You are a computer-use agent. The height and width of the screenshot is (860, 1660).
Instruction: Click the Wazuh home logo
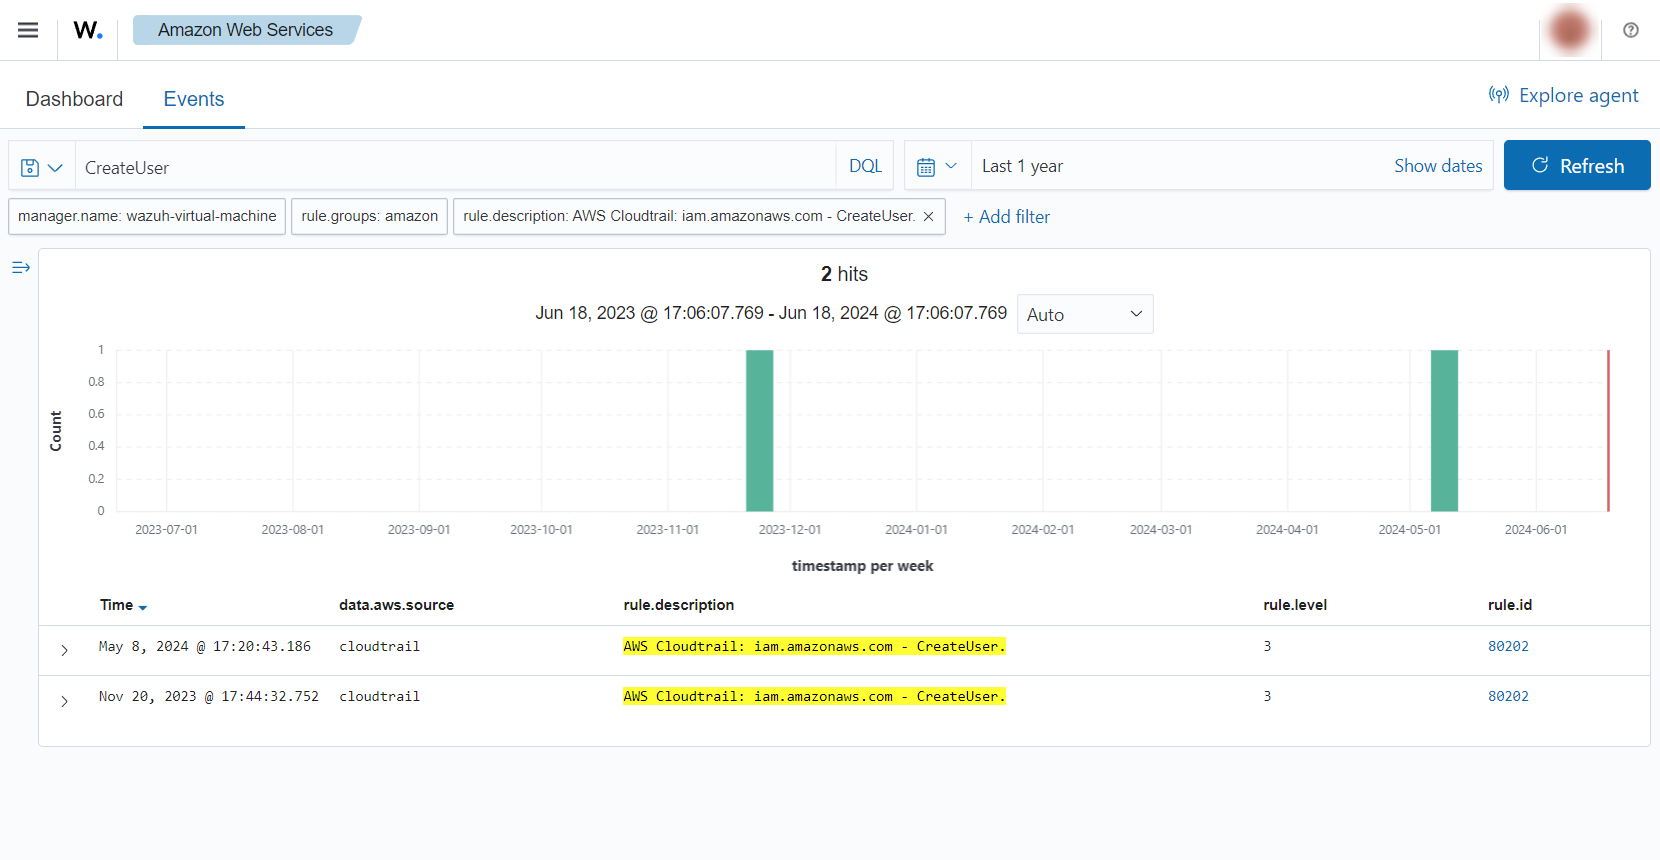point(88,30)
